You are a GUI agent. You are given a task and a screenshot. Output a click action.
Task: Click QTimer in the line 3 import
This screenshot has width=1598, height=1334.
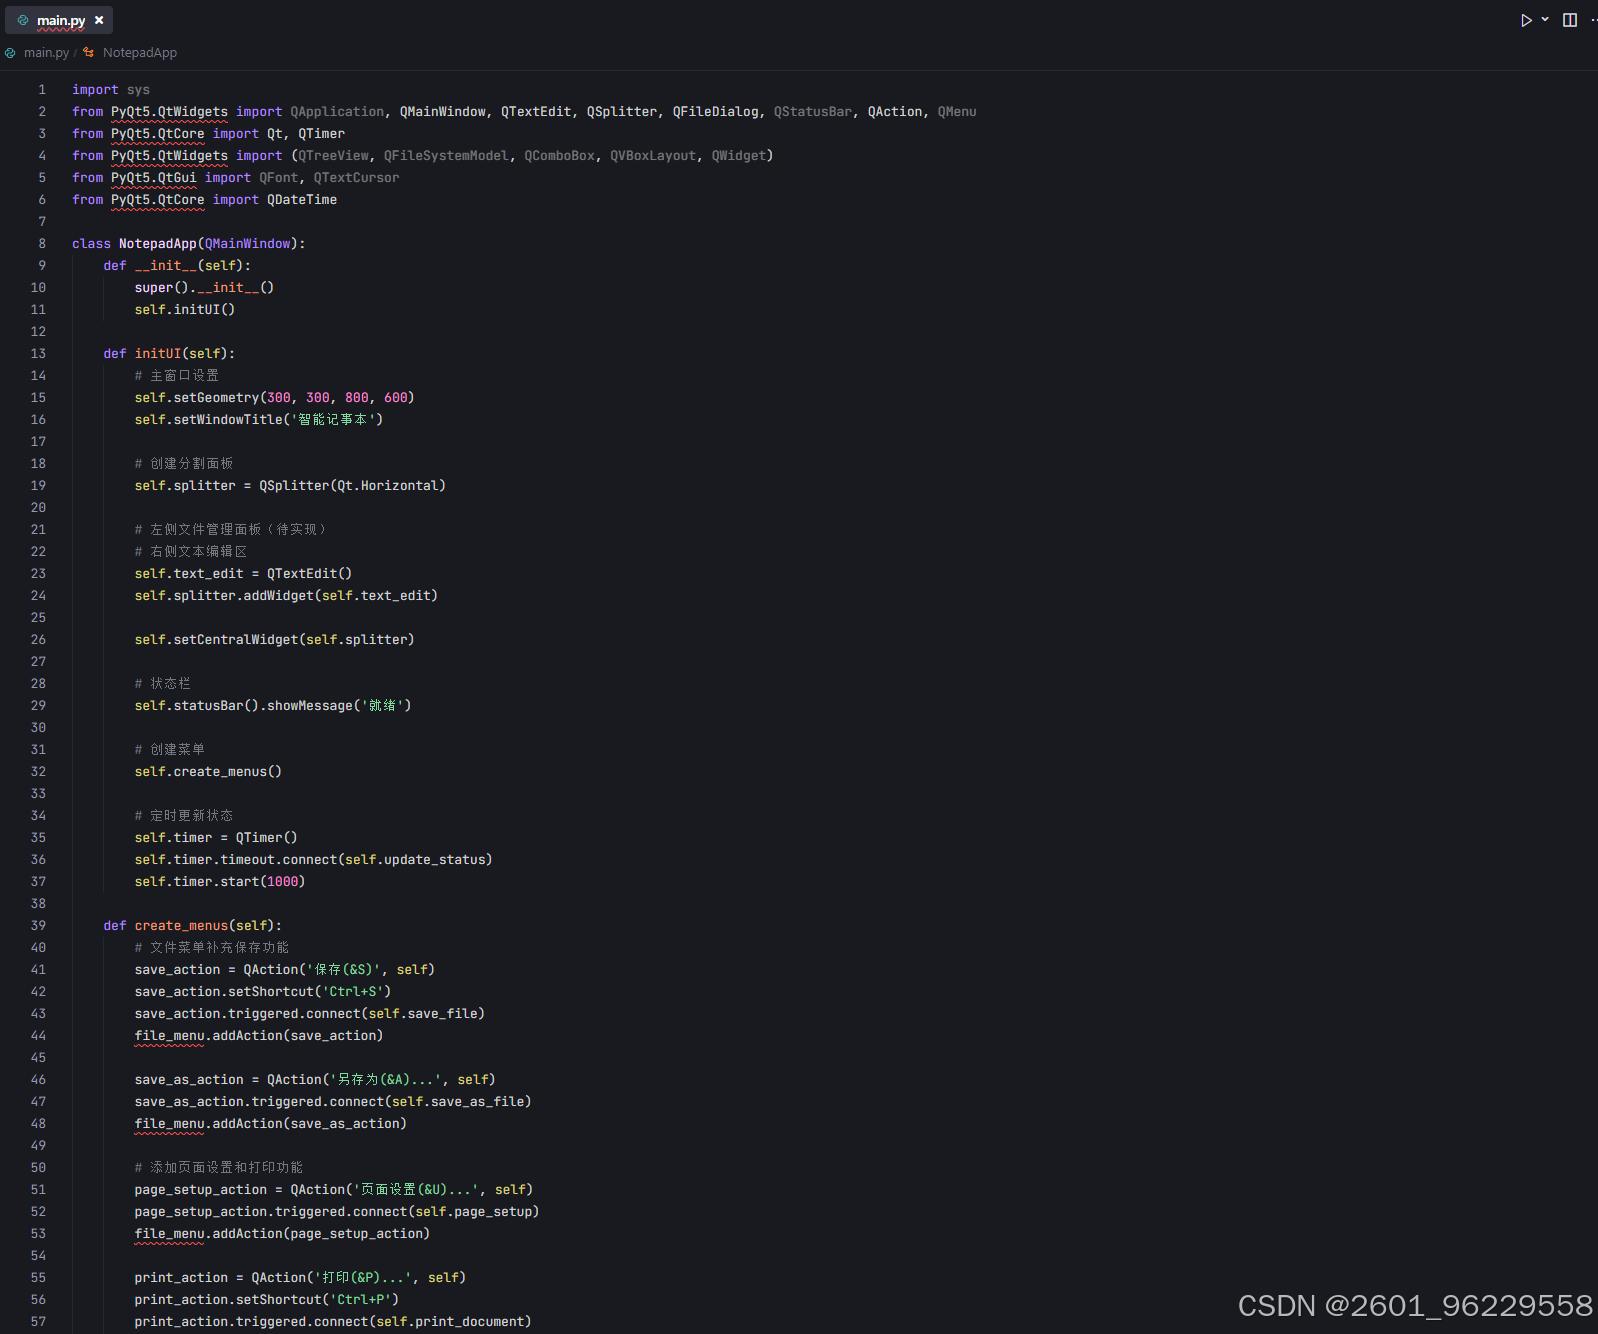(322, 134)
